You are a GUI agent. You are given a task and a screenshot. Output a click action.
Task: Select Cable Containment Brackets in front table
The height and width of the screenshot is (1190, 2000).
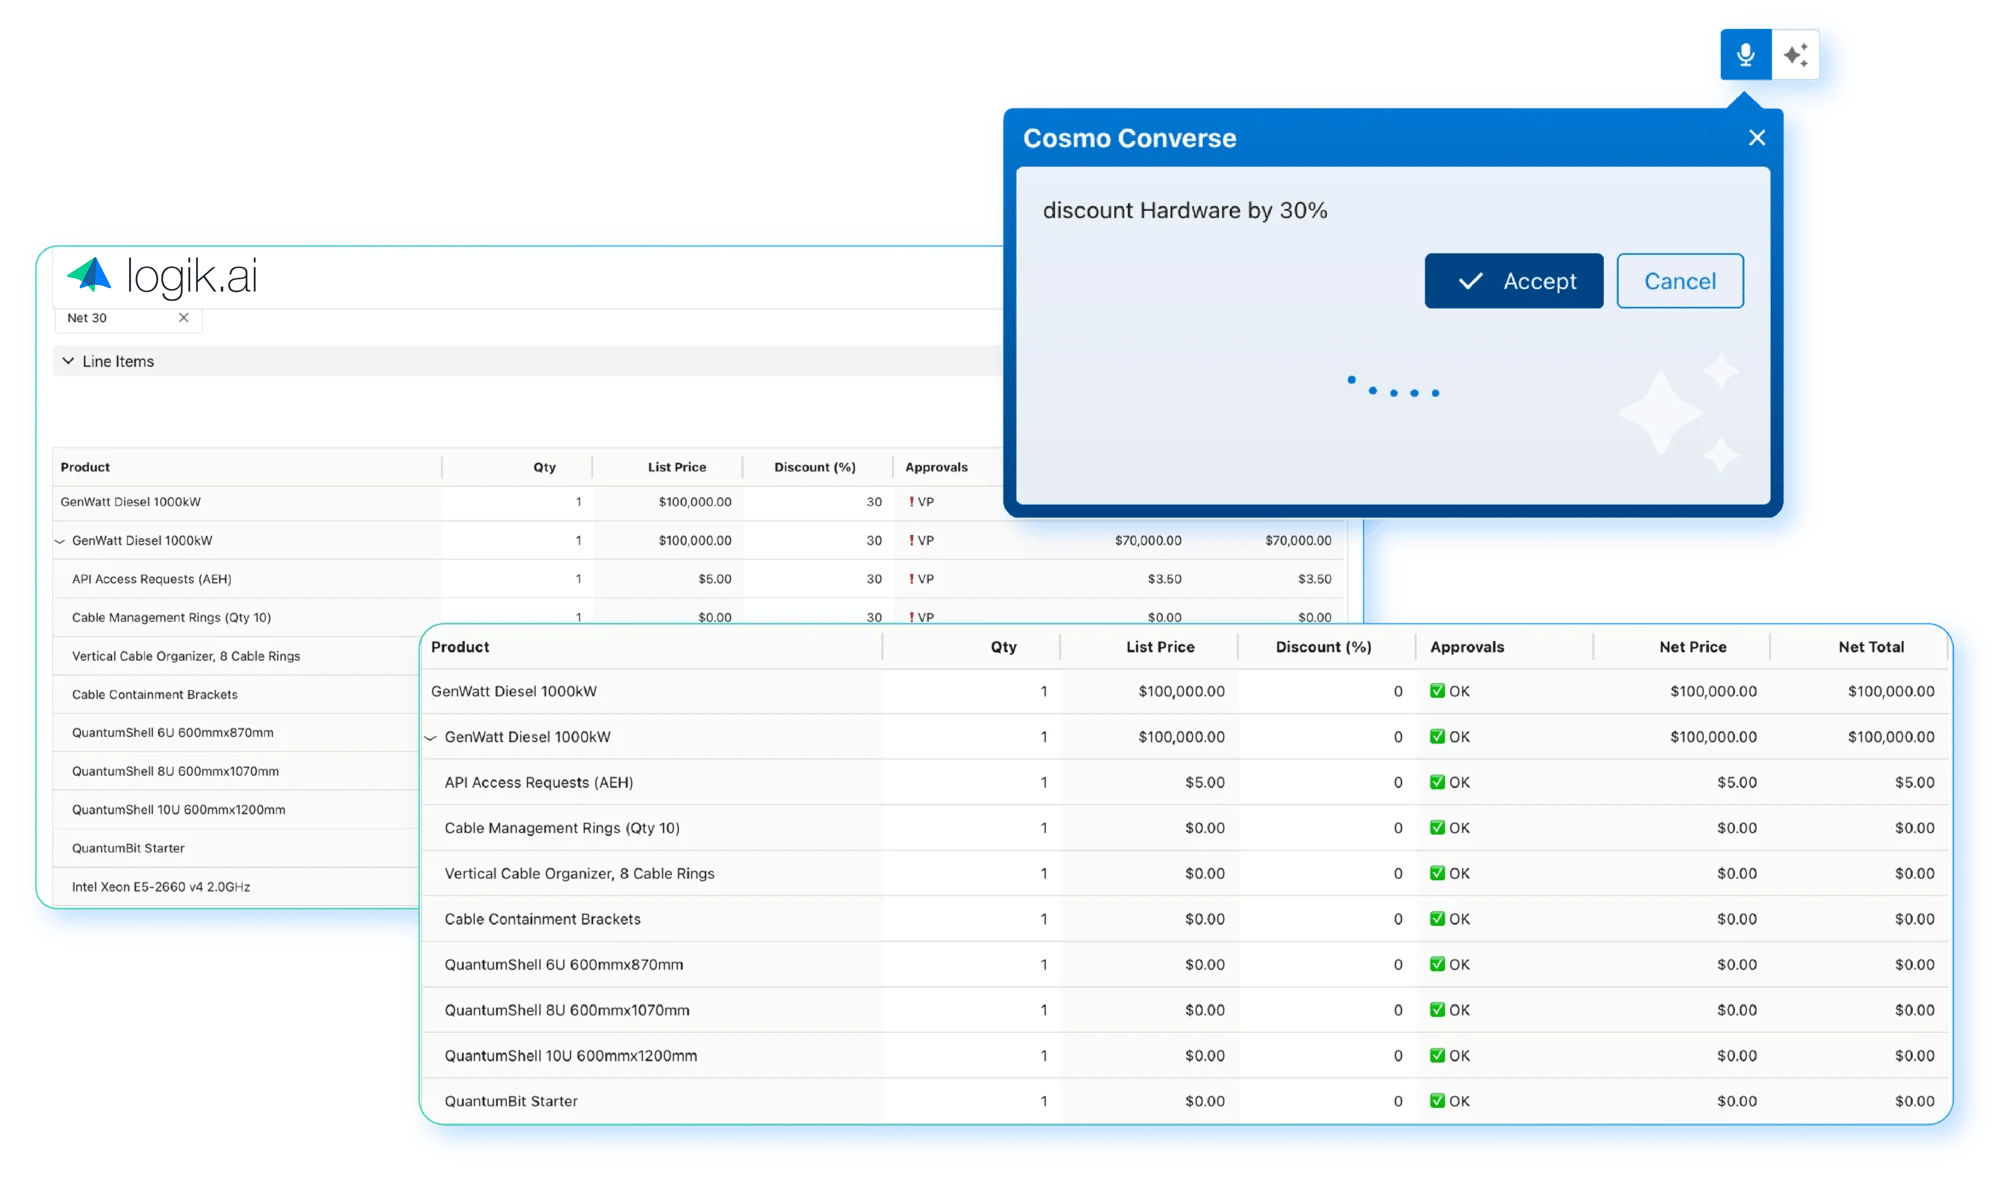click(542, 919)
